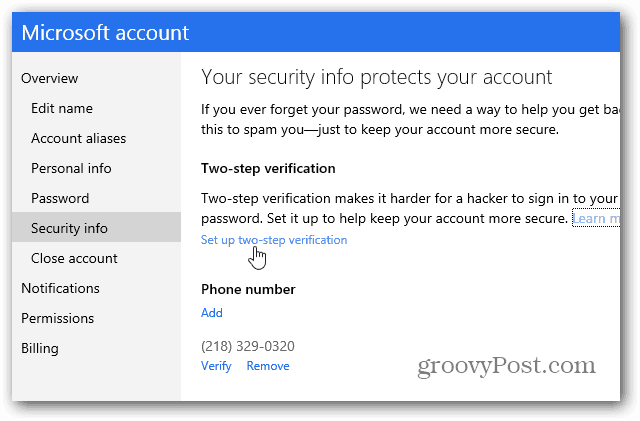Open the Password settings page
640x421 pixels.
point(60,198)
